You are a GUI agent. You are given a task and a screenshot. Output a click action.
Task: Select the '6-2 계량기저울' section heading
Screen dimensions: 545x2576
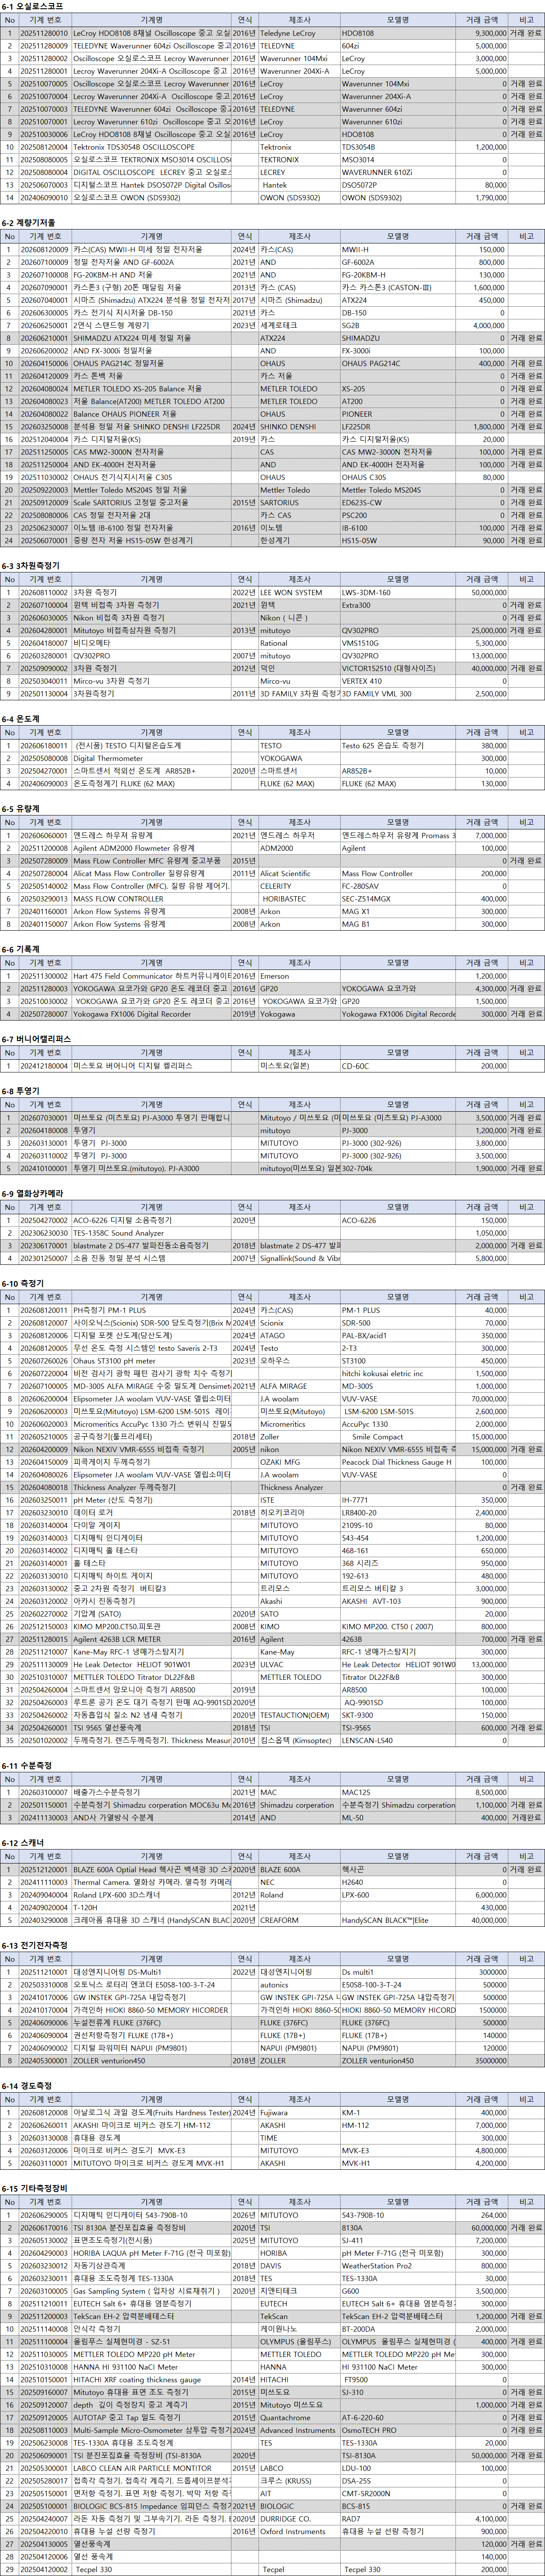(29, 223)
